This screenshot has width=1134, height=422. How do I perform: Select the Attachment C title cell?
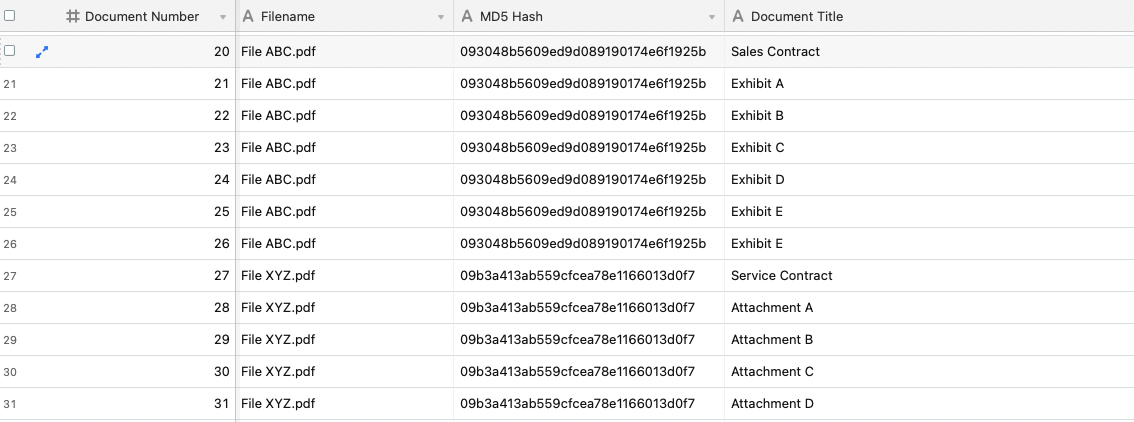tap(929, 371)
